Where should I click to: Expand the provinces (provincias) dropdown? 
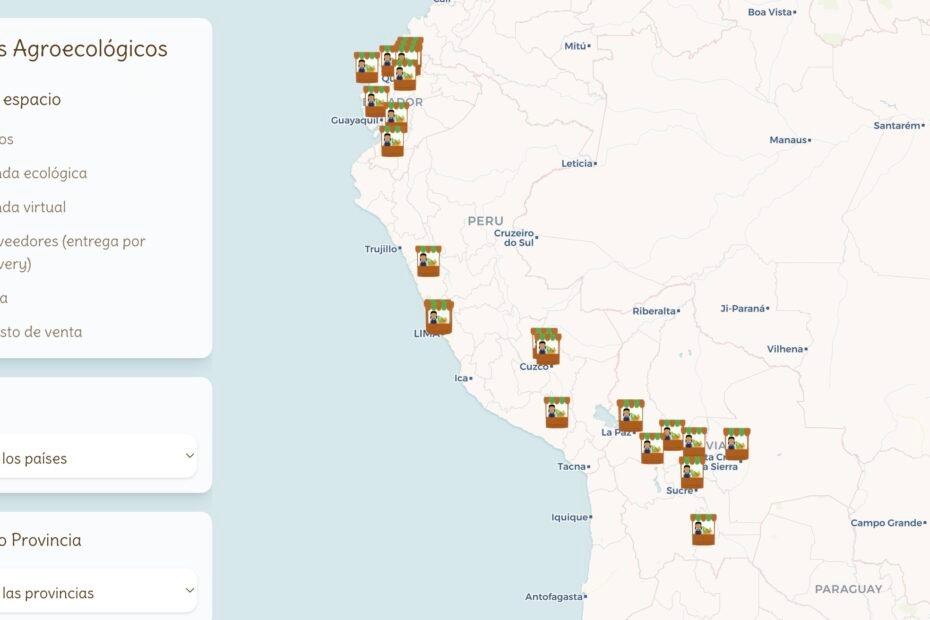(x=95, y=593)
